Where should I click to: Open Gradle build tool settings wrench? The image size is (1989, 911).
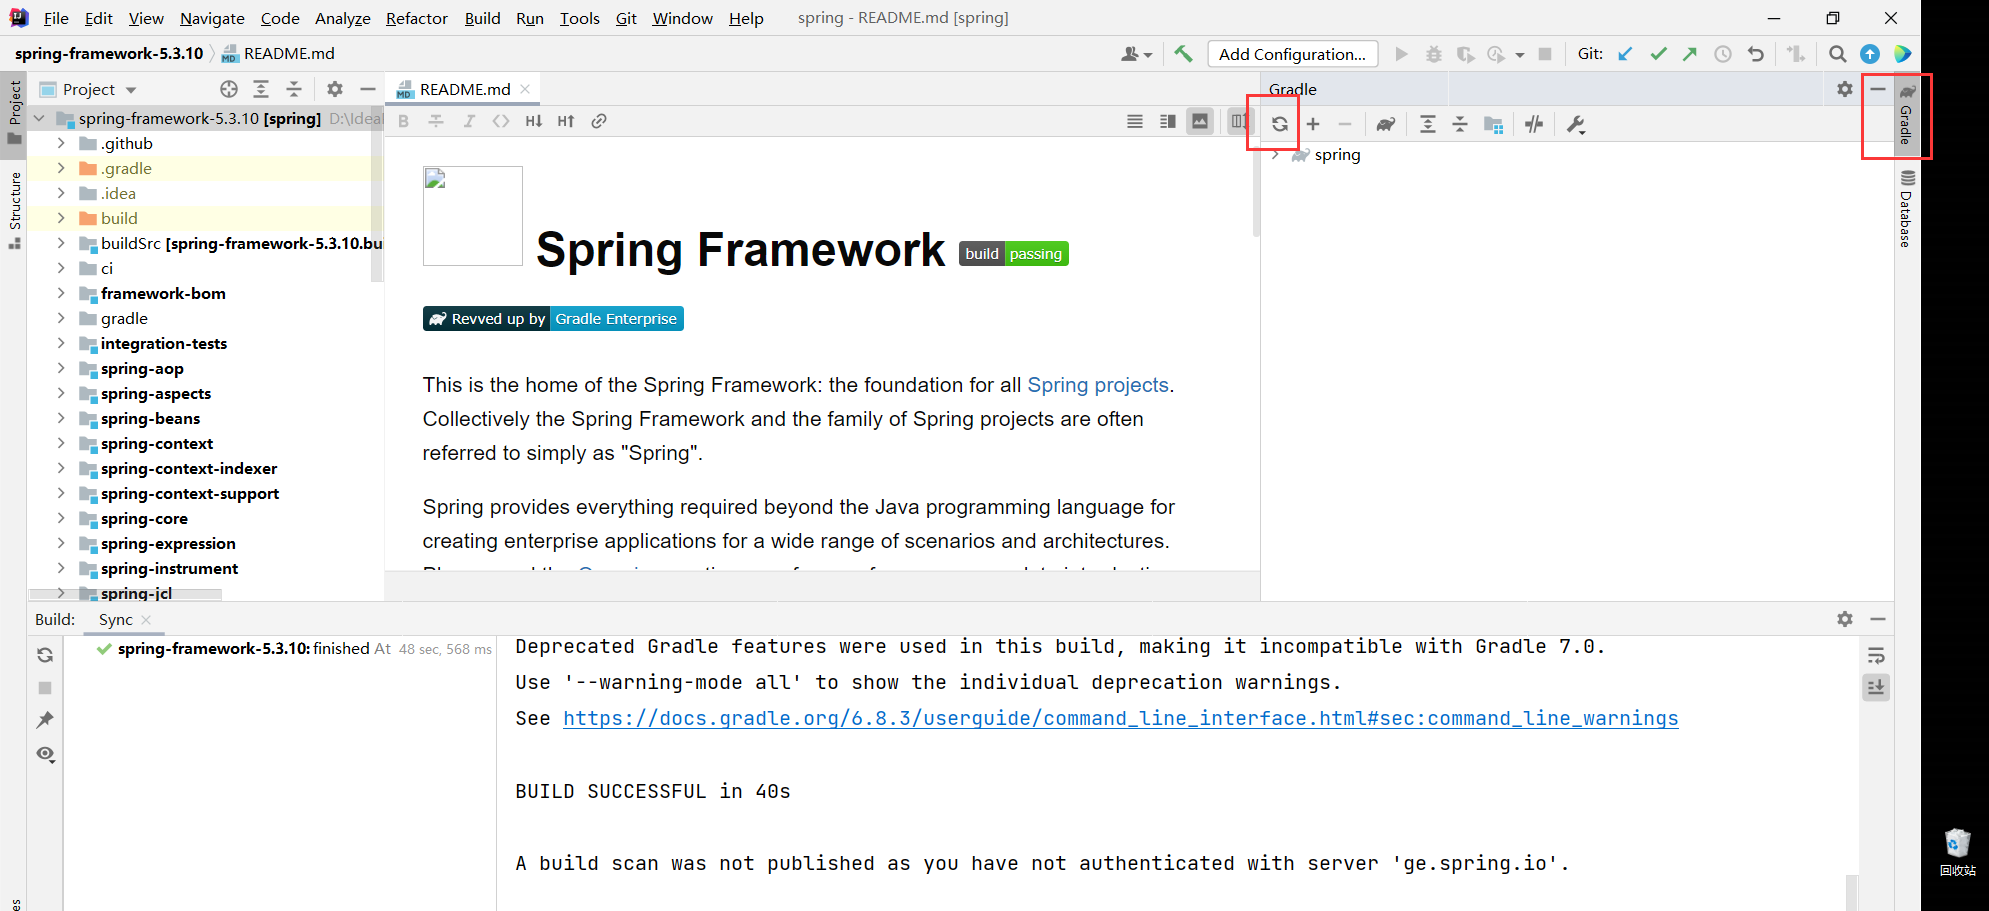(x=1576, y=124)
